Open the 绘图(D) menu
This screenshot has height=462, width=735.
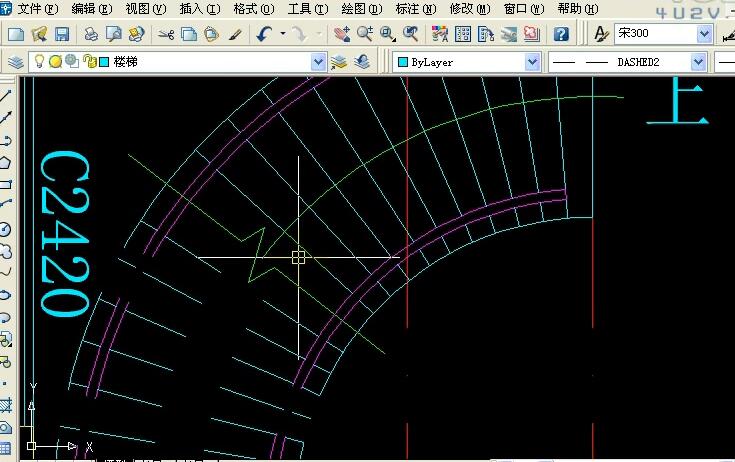tap(362, 9)
